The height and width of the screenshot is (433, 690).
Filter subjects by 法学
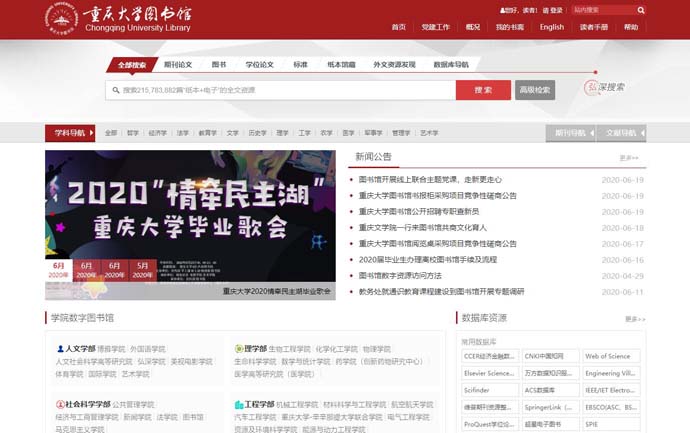point(183,133)
